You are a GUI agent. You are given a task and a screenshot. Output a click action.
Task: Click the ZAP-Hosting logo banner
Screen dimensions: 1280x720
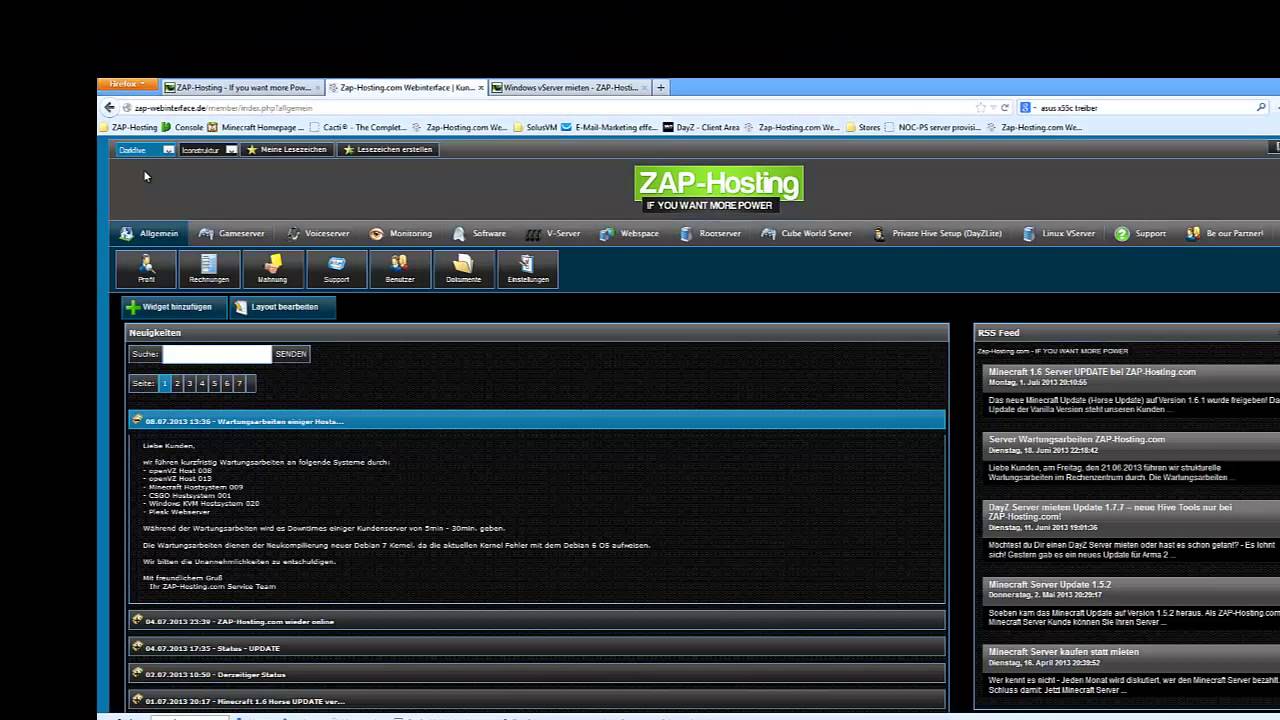(x=718, y=188)
